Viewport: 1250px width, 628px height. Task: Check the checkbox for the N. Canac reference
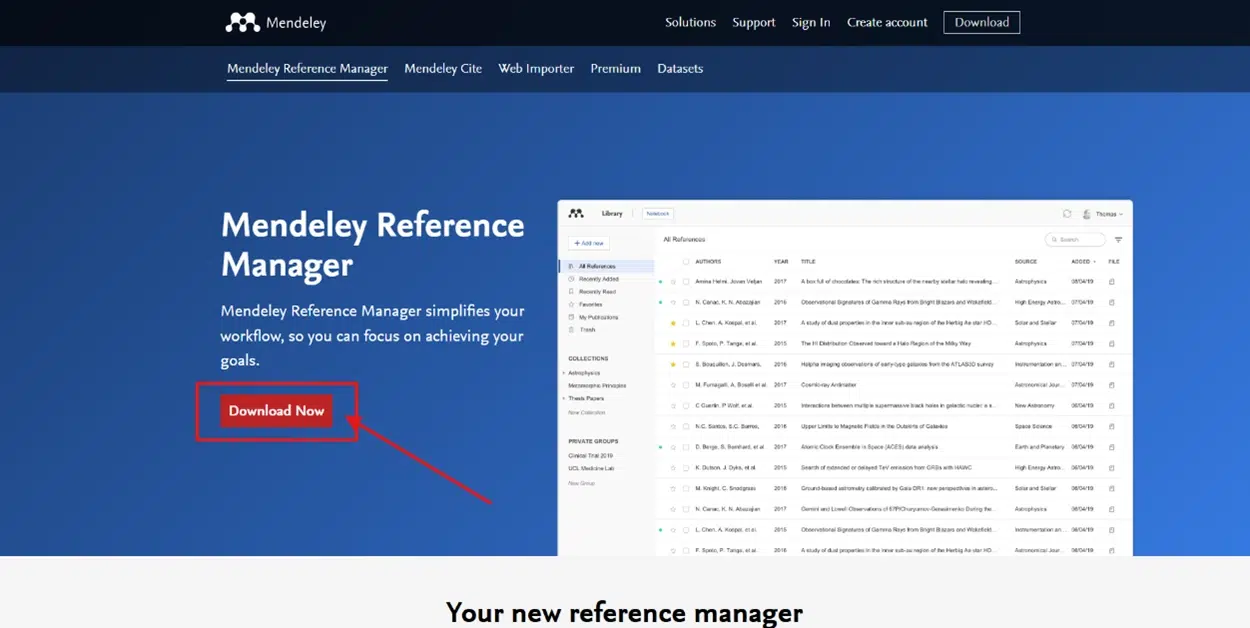685,302
